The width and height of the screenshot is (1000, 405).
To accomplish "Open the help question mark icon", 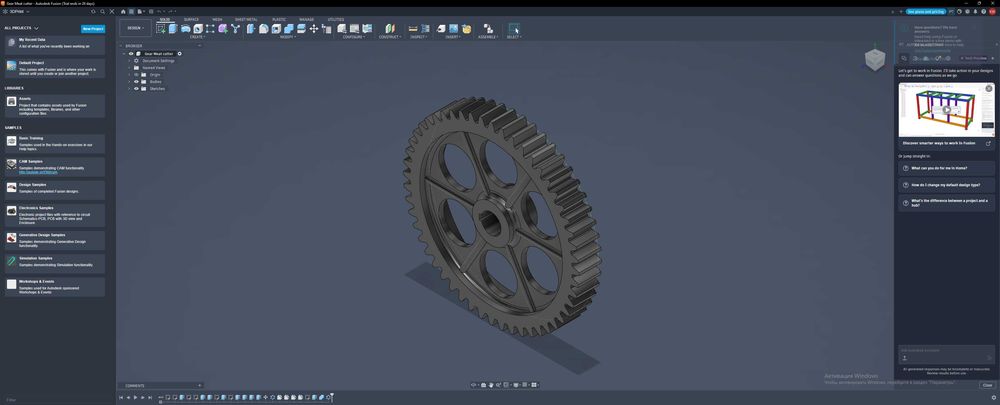I will pos(983,11).
